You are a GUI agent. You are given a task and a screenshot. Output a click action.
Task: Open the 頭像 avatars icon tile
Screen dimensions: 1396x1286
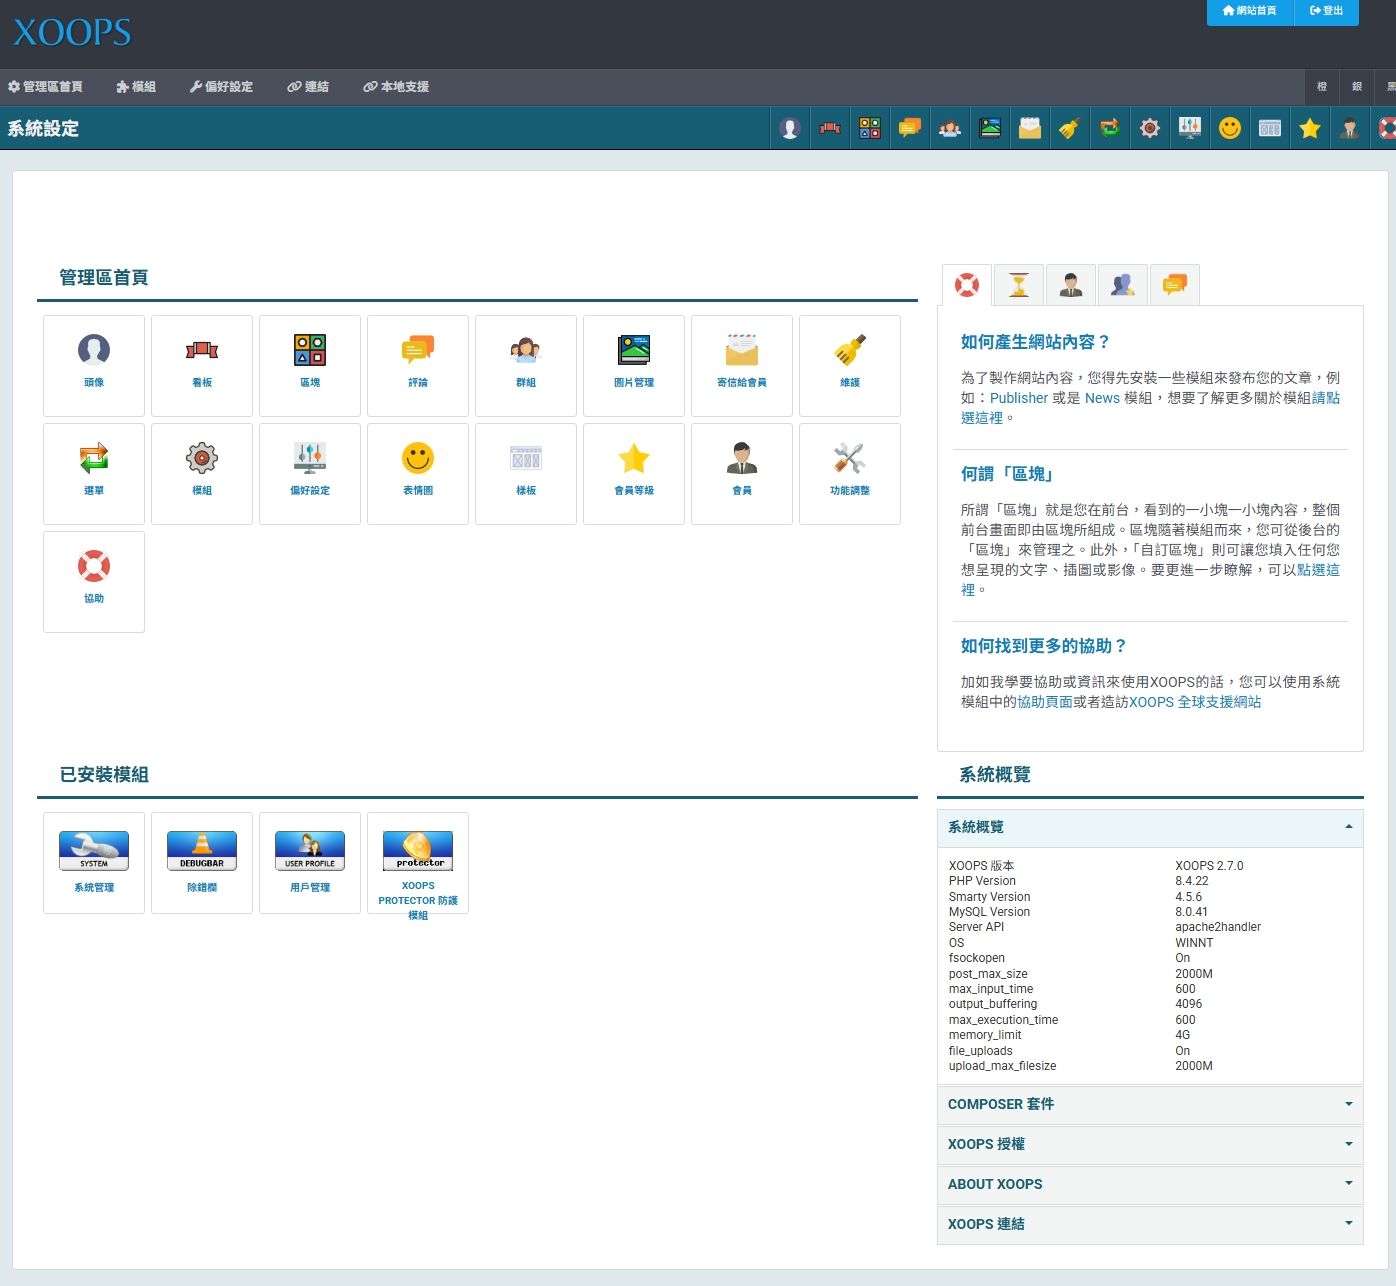pos(94,365)
